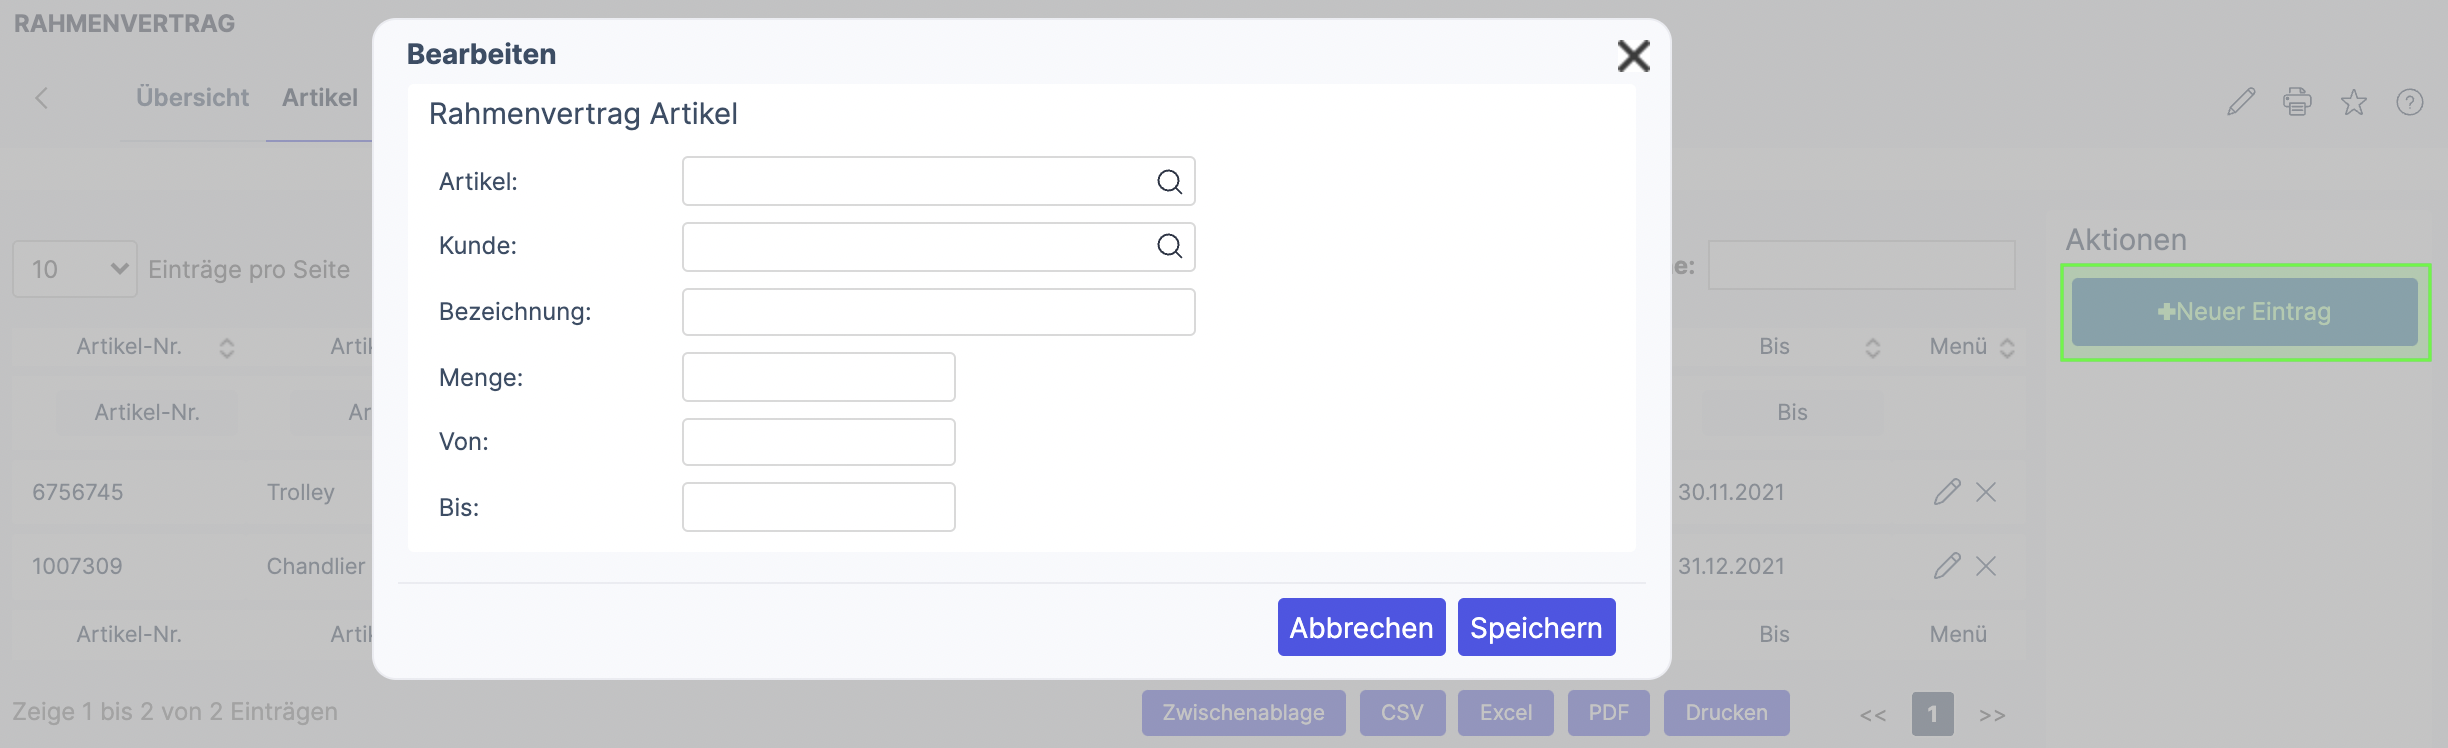Close the Bearbeiten dialog with X
This screenshot has height=748, width=2448.
pyautogui.click(x=1633, y=56)
